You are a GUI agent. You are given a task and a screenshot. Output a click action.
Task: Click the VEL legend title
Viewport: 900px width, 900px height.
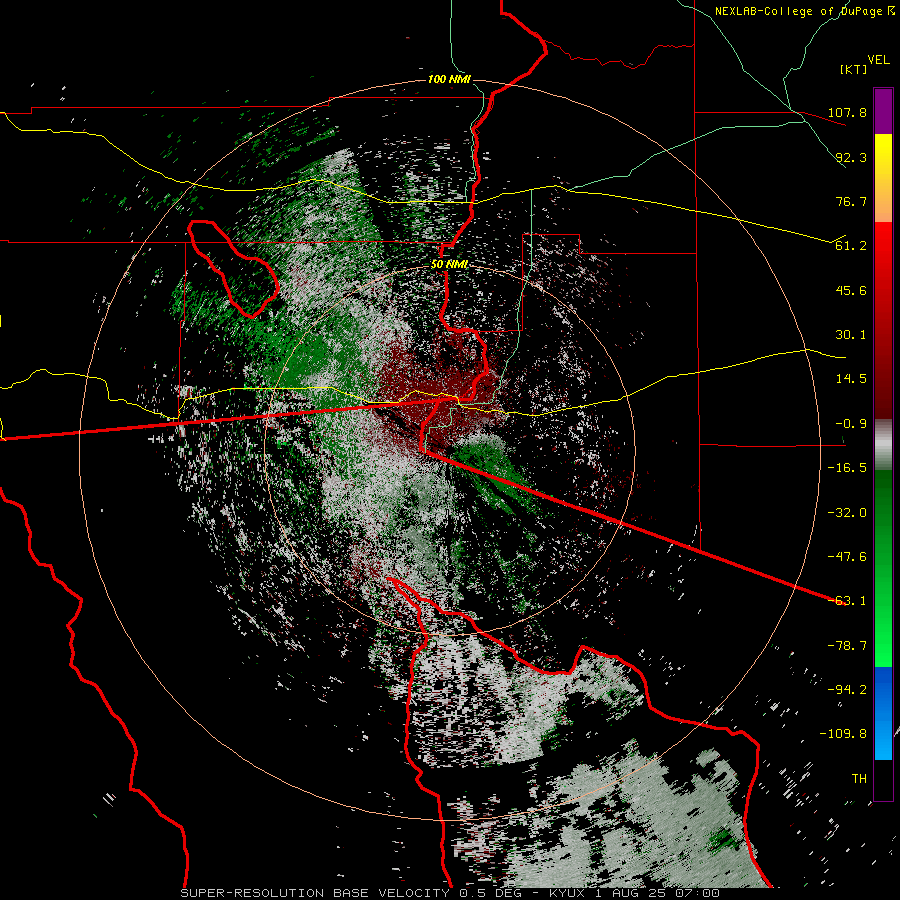(878, 60)
